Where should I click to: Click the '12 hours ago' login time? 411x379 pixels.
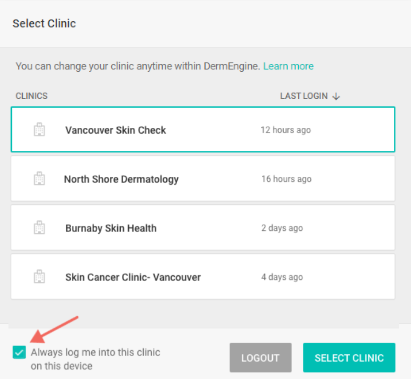click(x=286, y=130)
